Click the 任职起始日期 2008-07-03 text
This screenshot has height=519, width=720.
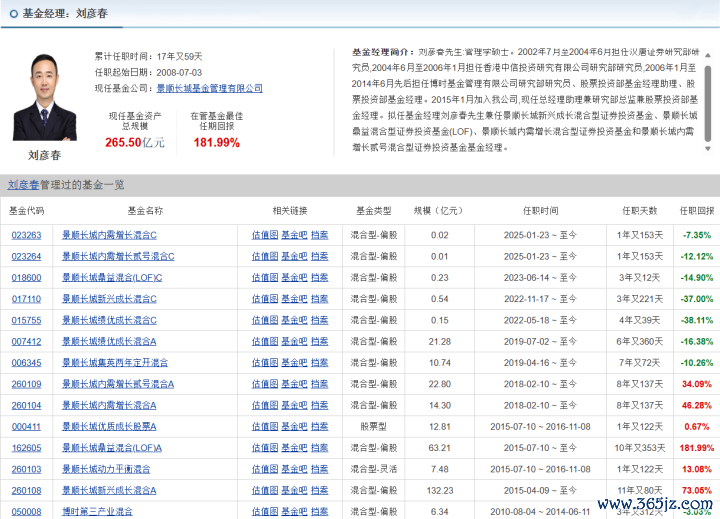148,73
